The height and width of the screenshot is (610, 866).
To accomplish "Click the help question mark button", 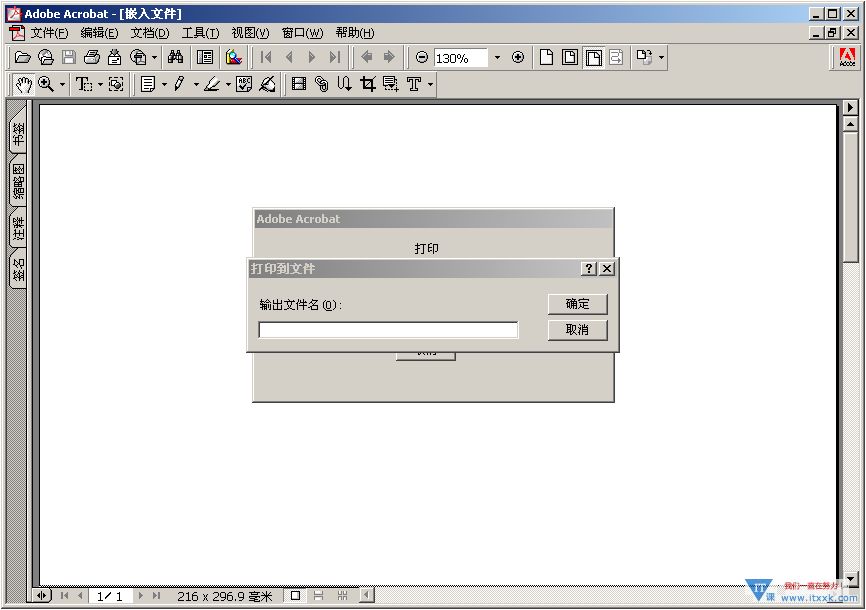I will point(589,269).
